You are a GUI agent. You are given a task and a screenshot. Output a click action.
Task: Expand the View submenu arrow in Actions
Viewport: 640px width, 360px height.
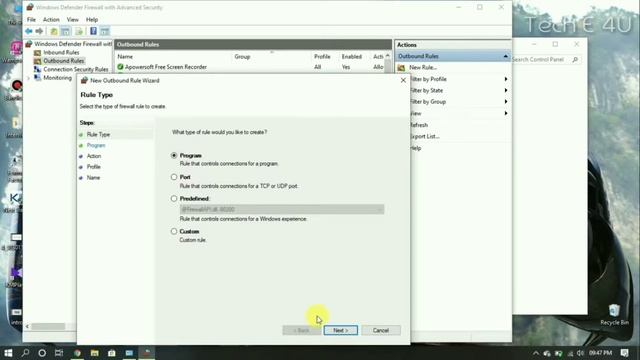pyautogui.click(x=506, y=113)
